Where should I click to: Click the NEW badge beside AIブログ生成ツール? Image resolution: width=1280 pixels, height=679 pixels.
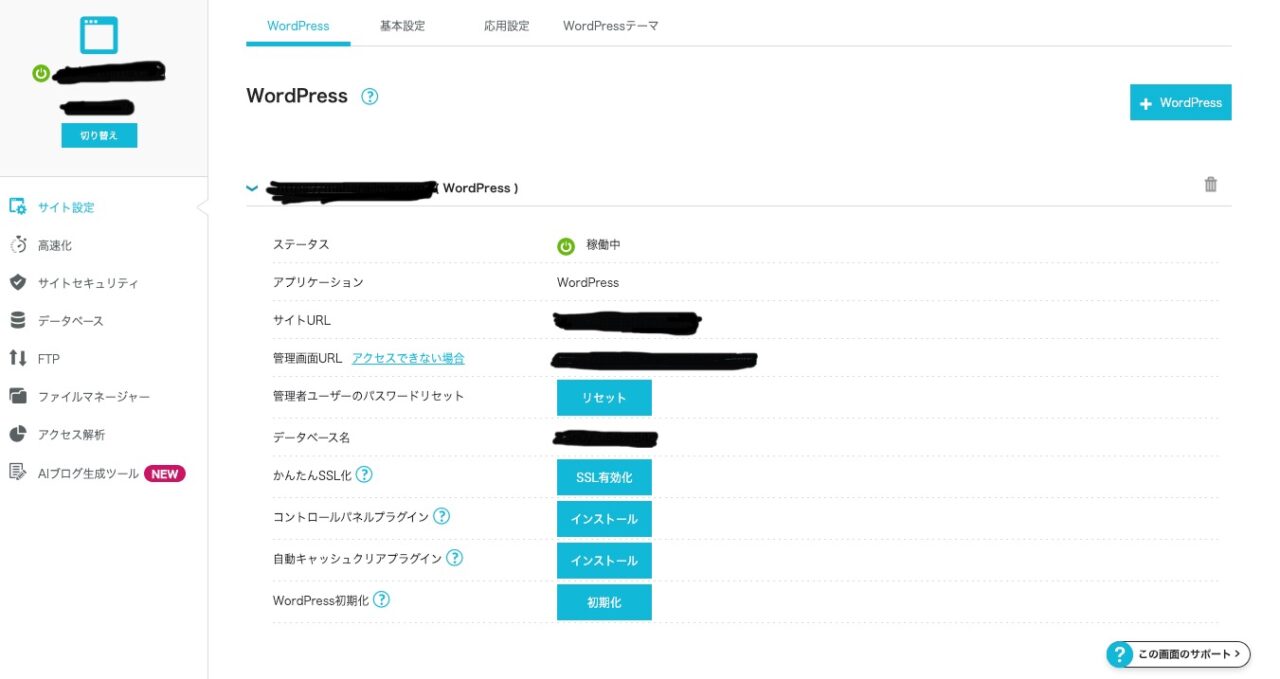165,474
